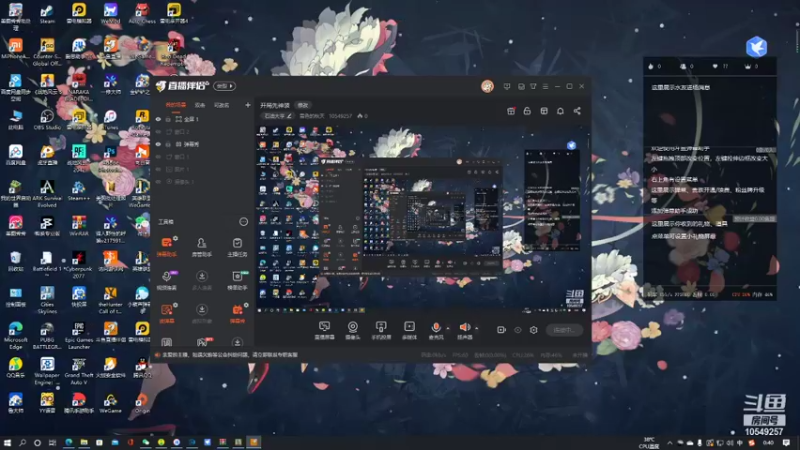Screen dimensions: 800x450
Task: Open the OBS Studio desktop shortcut
Action: click(47, 119)
